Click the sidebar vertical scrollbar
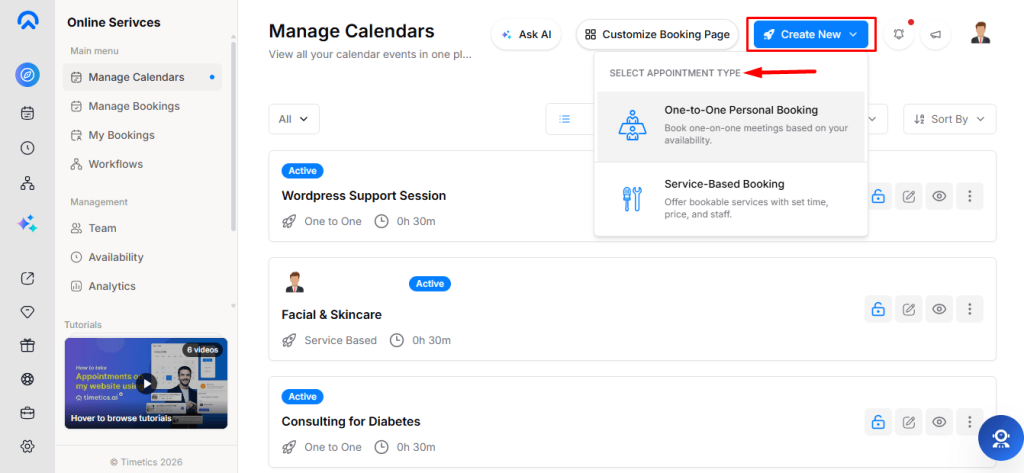This screenshot has height=473, width=1024. click(x=233, y=137)
